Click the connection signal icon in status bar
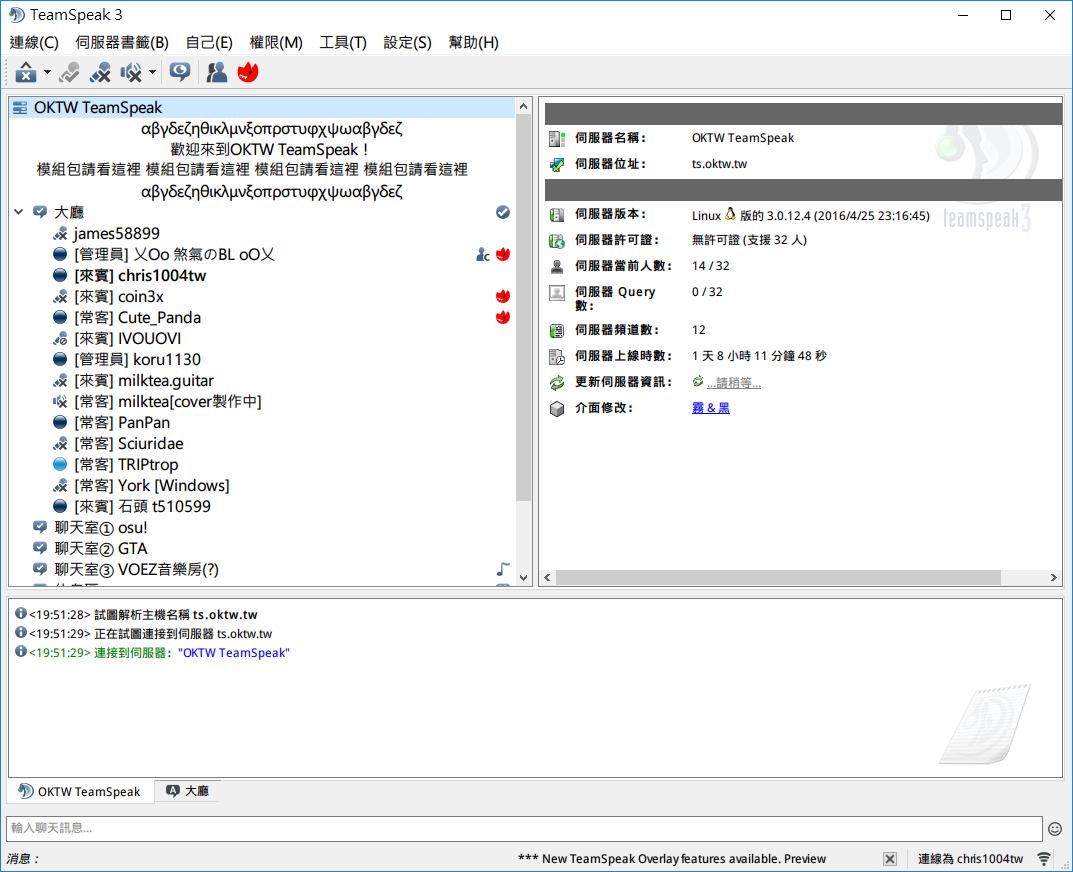The image size is (1073, 872). coord(1044,859)
